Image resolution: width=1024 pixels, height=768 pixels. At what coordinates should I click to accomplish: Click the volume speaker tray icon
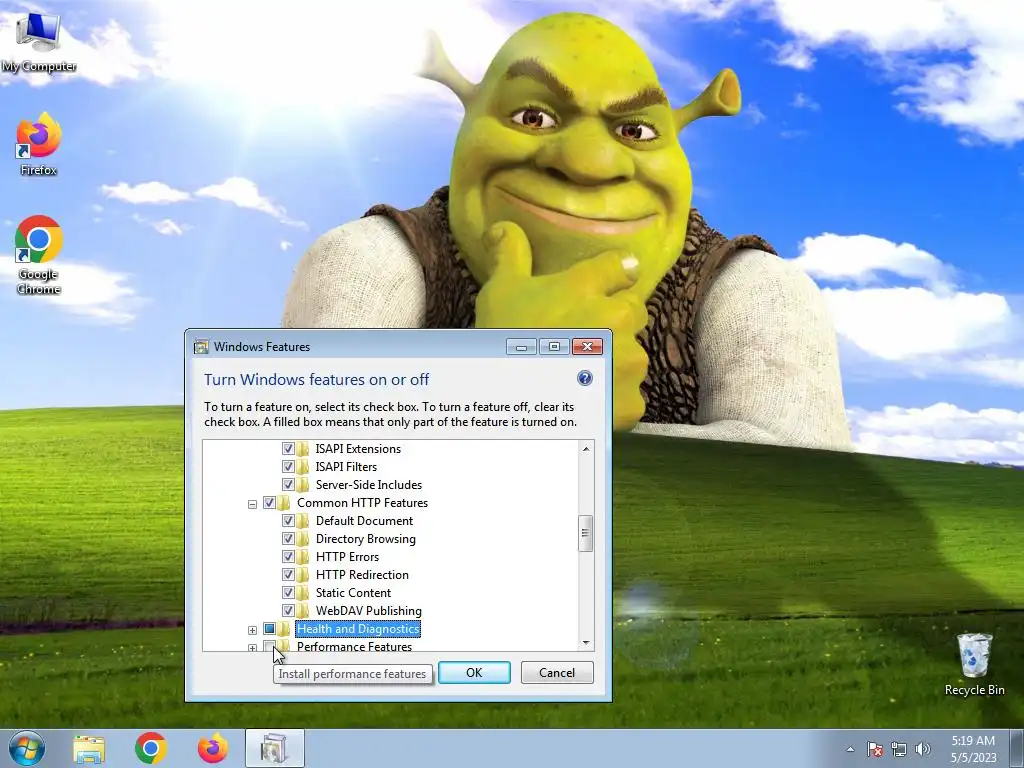(x=923, y=749)
